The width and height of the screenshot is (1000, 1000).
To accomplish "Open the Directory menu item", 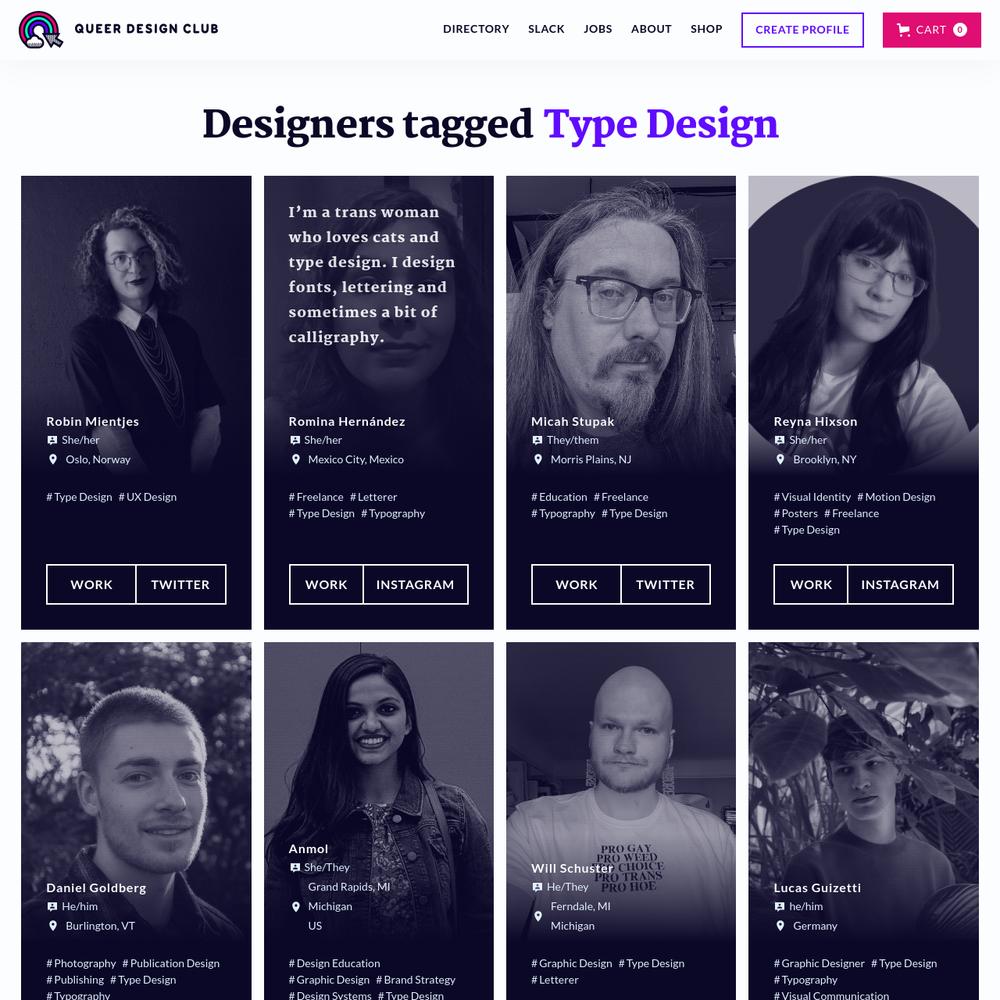I will click(x=476, y=29).
